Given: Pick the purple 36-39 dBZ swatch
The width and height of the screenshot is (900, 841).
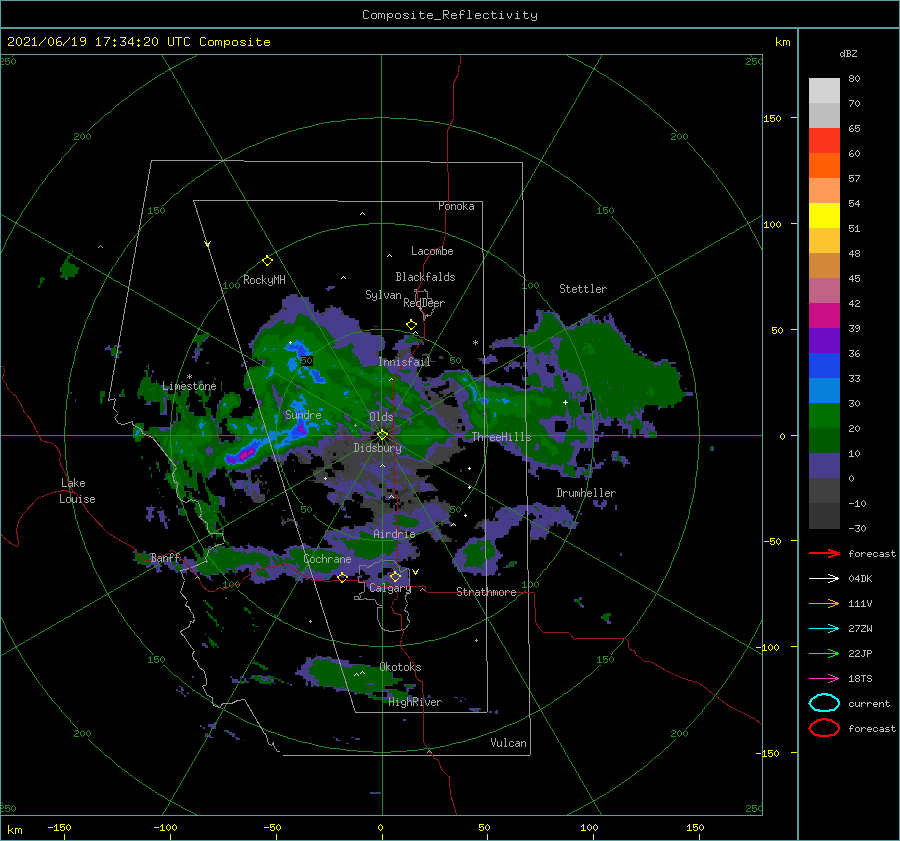Looking at the screenshot, I should tap(824, 341).
